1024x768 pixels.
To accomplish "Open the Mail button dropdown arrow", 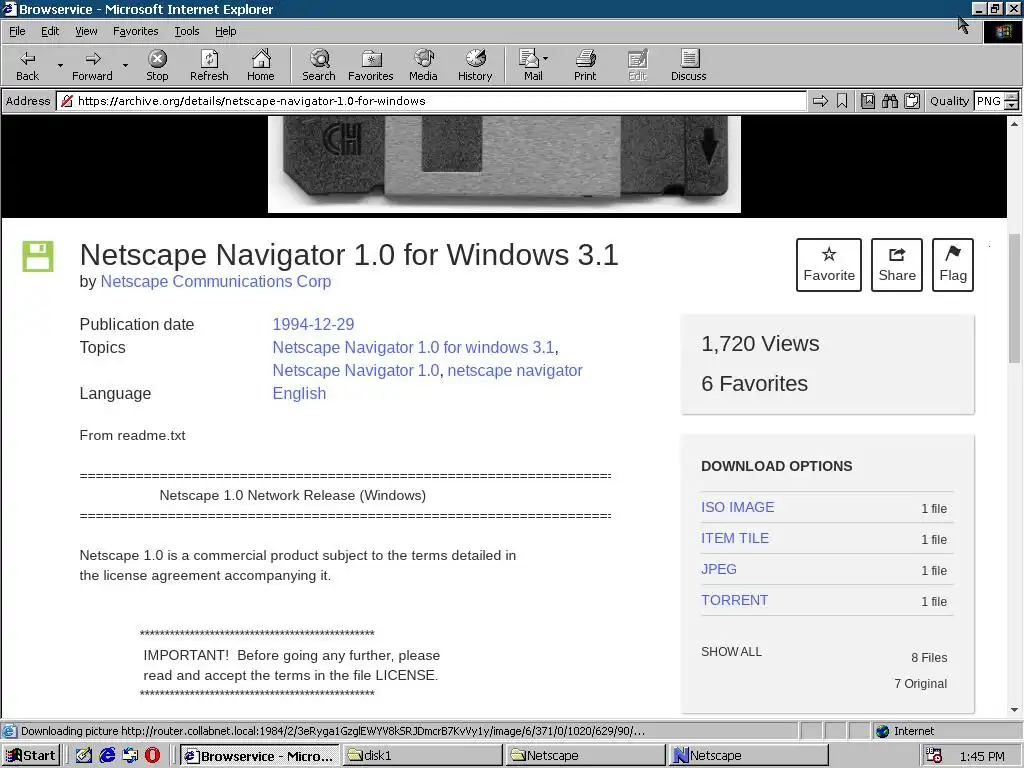I will point(546,58).
